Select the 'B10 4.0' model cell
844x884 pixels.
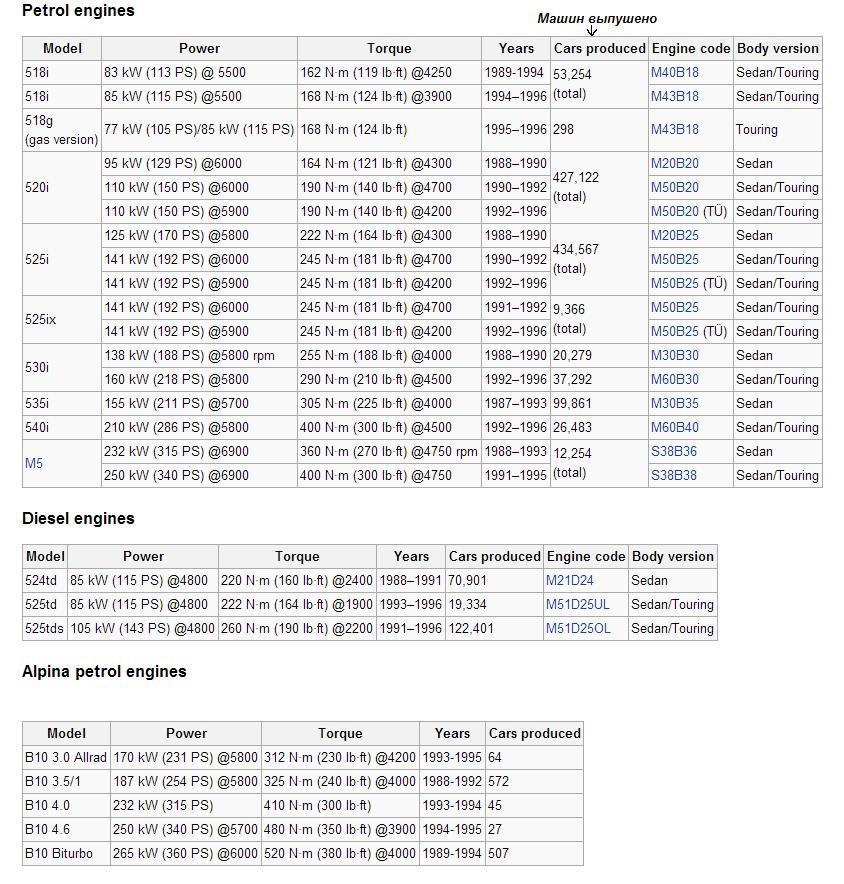coord(66,806)
